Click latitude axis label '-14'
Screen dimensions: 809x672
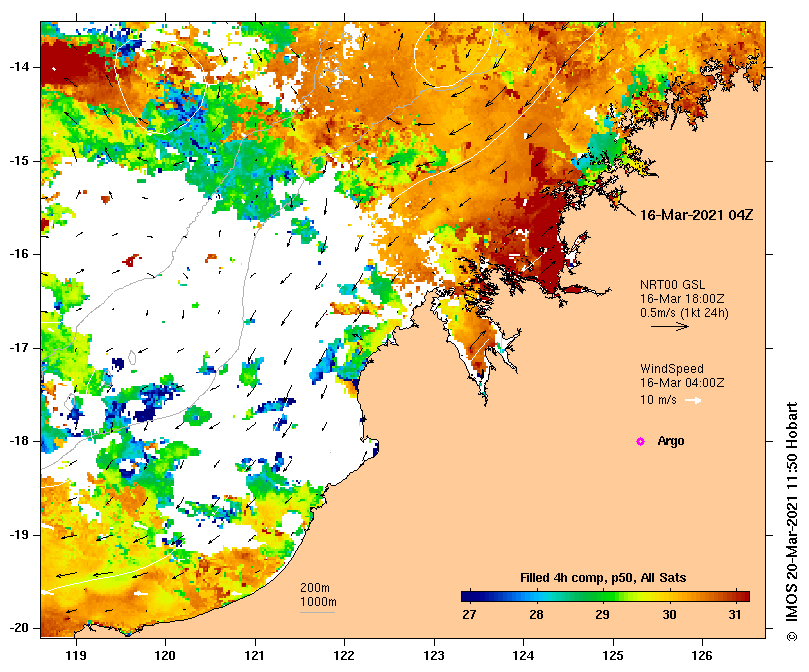(19, 67)
